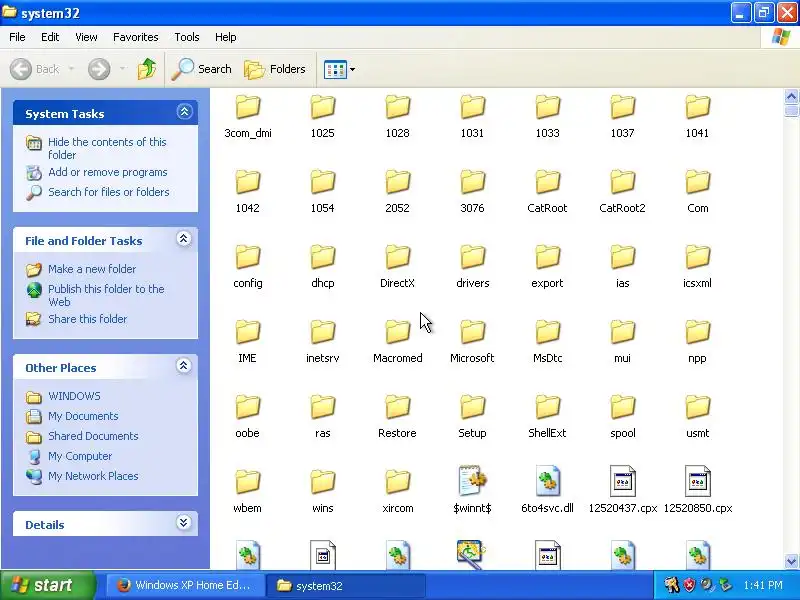Go to Shared Documents link
Image resolution: width=800 pixels, height=600 pixels.
(x=93, y=436)
